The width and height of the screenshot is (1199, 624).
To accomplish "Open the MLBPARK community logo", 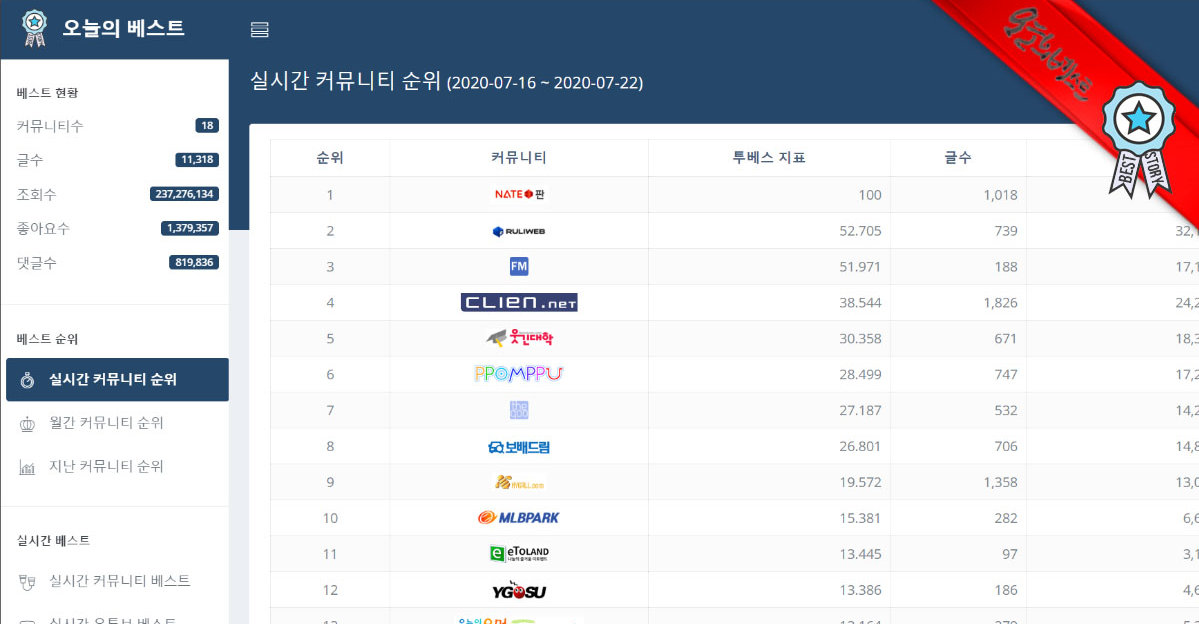I will pos(519,518).
